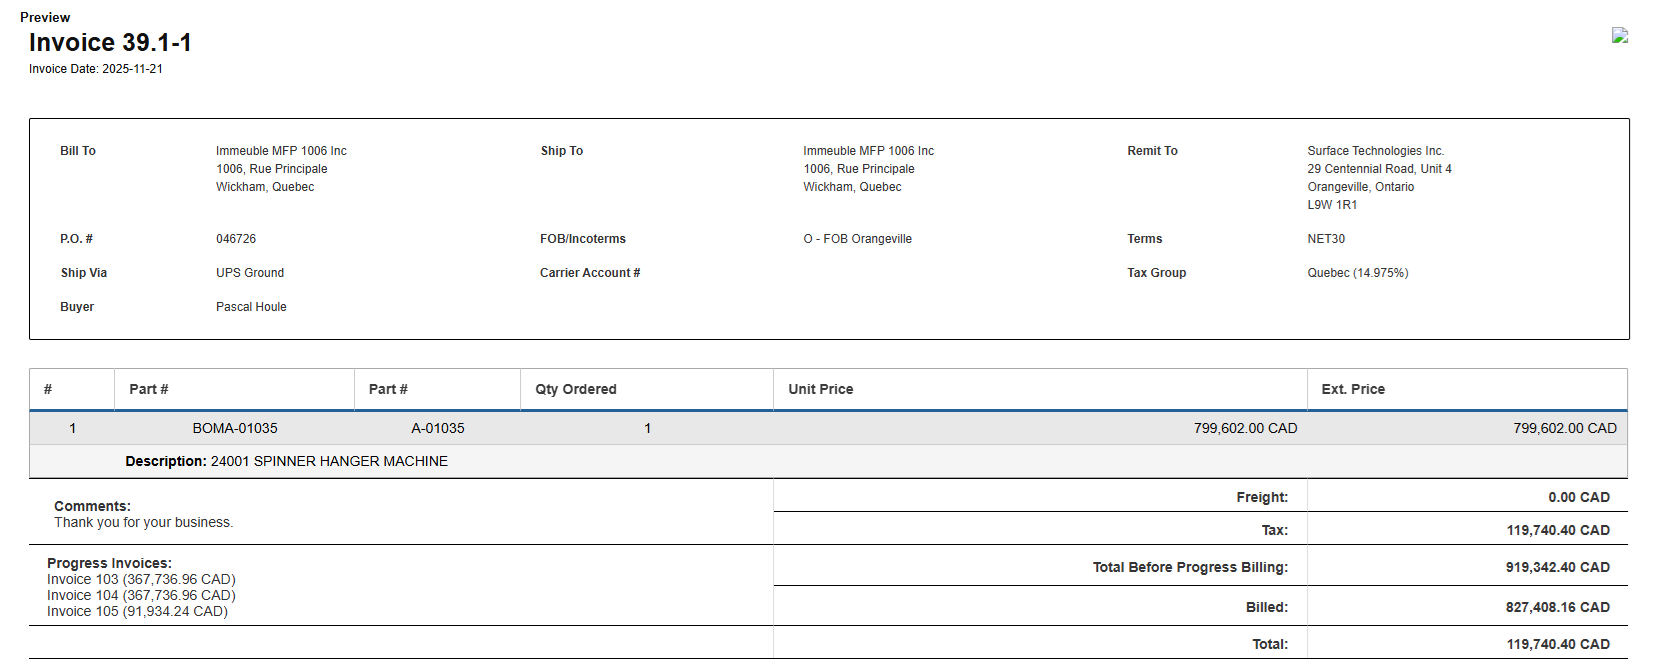Image resolution: width=1655 pixels, height=672 pixels.
Task: Click the Unit Price column header
Action: click(x=821, y=389)
